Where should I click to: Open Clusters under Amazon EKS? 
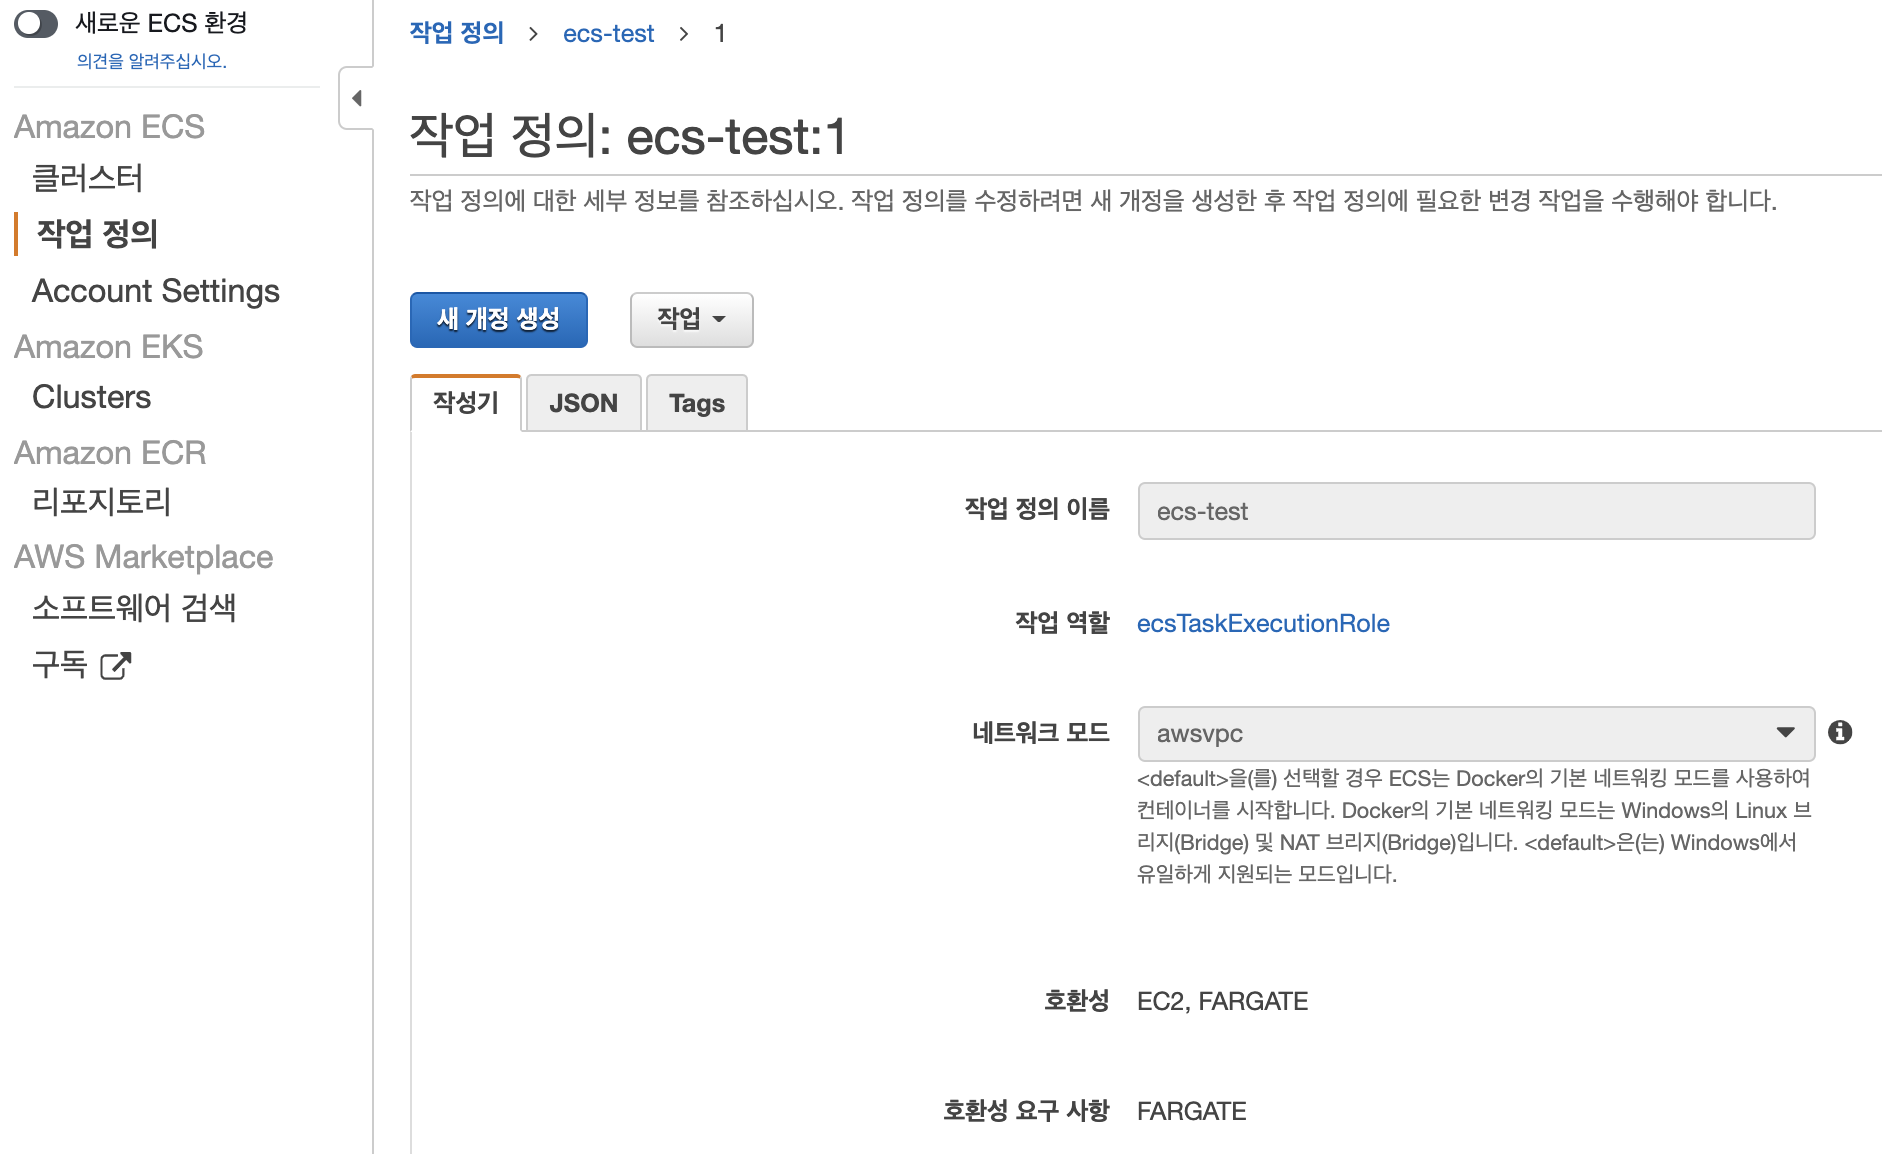tap(92, 397)
